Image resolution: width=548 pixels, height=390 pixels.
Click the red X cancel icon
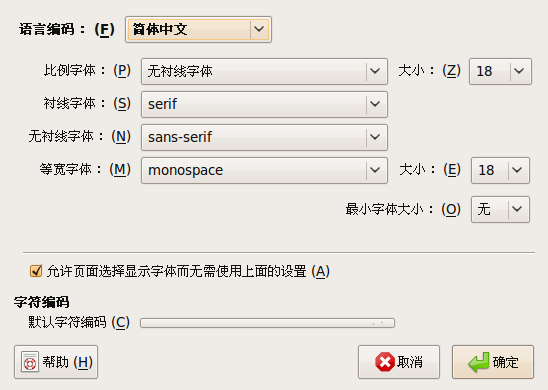point(384,362)
